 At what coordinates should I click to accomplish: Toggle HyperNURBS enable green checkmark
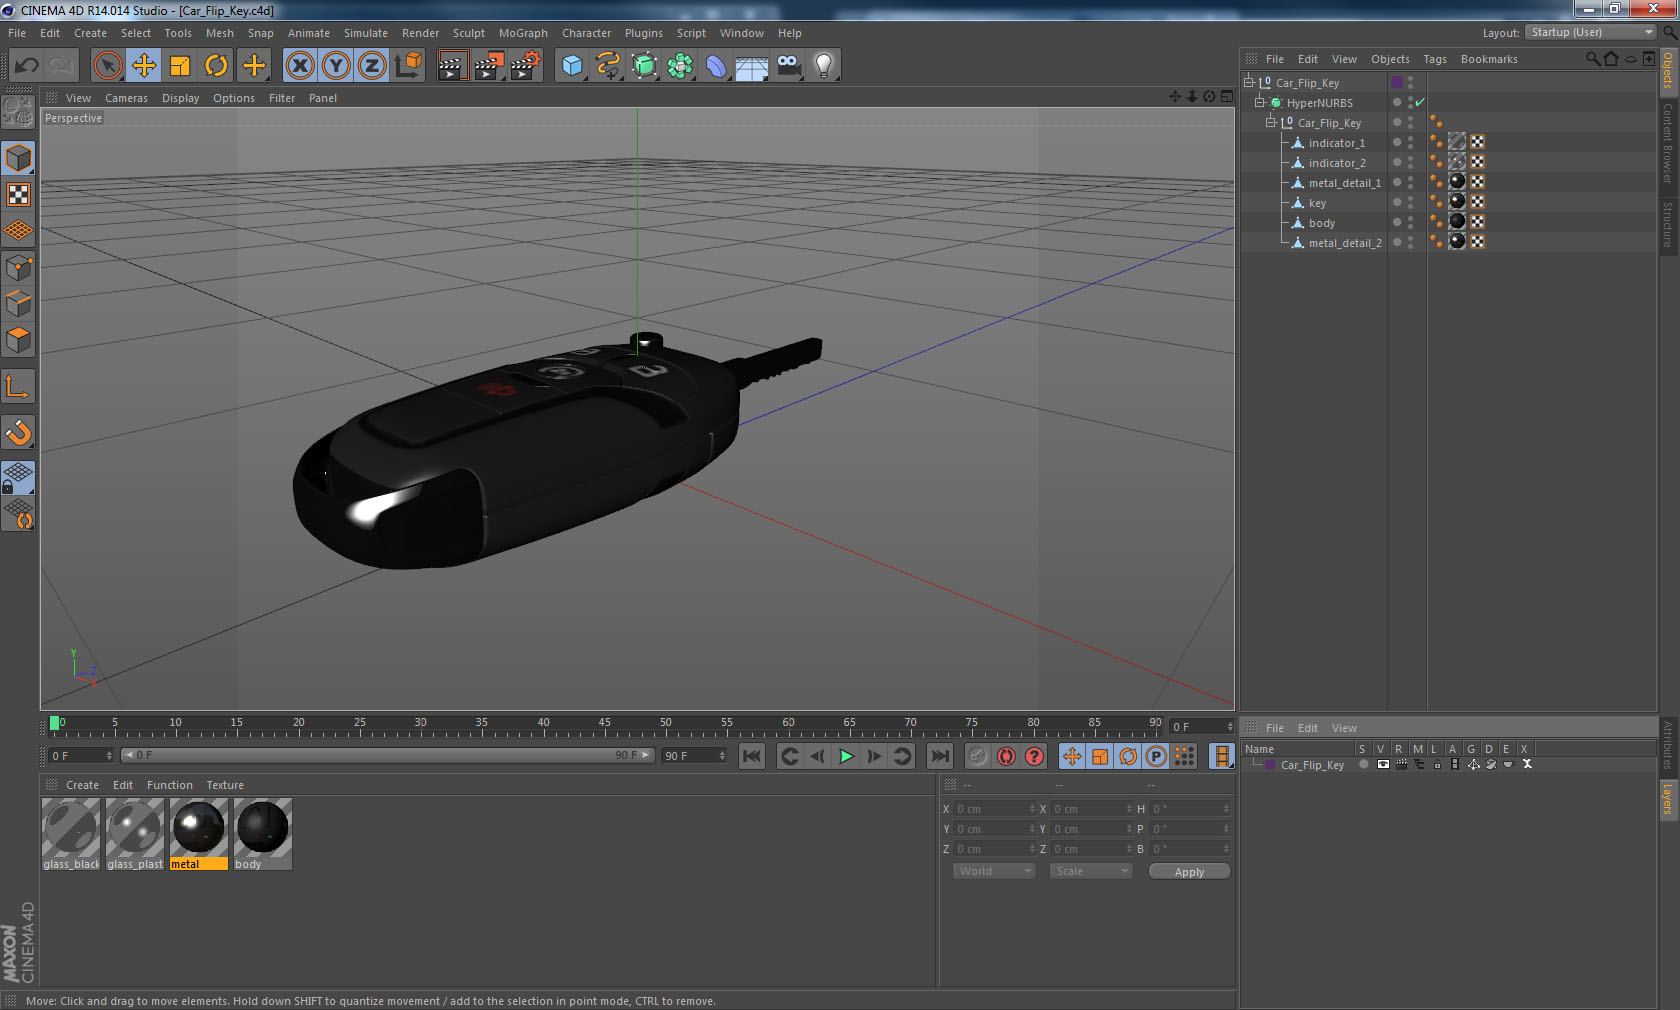(x=1420, y=102)
